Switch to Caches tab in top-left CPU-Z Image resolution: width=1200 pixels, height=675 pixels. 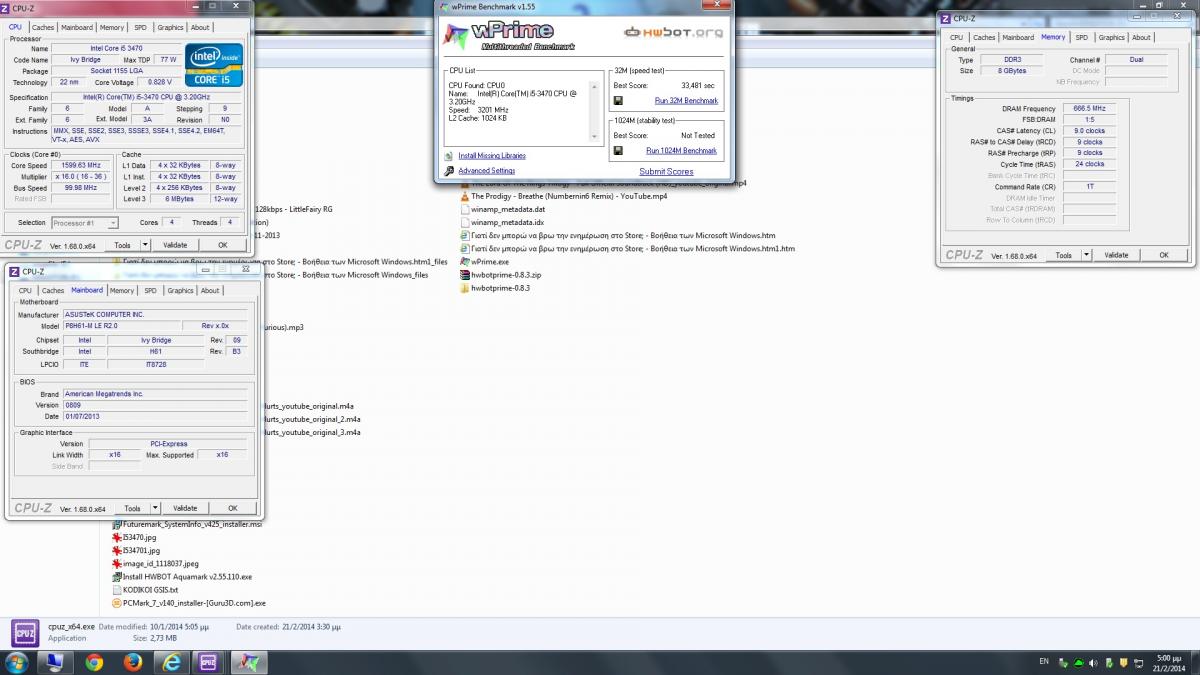43,28
